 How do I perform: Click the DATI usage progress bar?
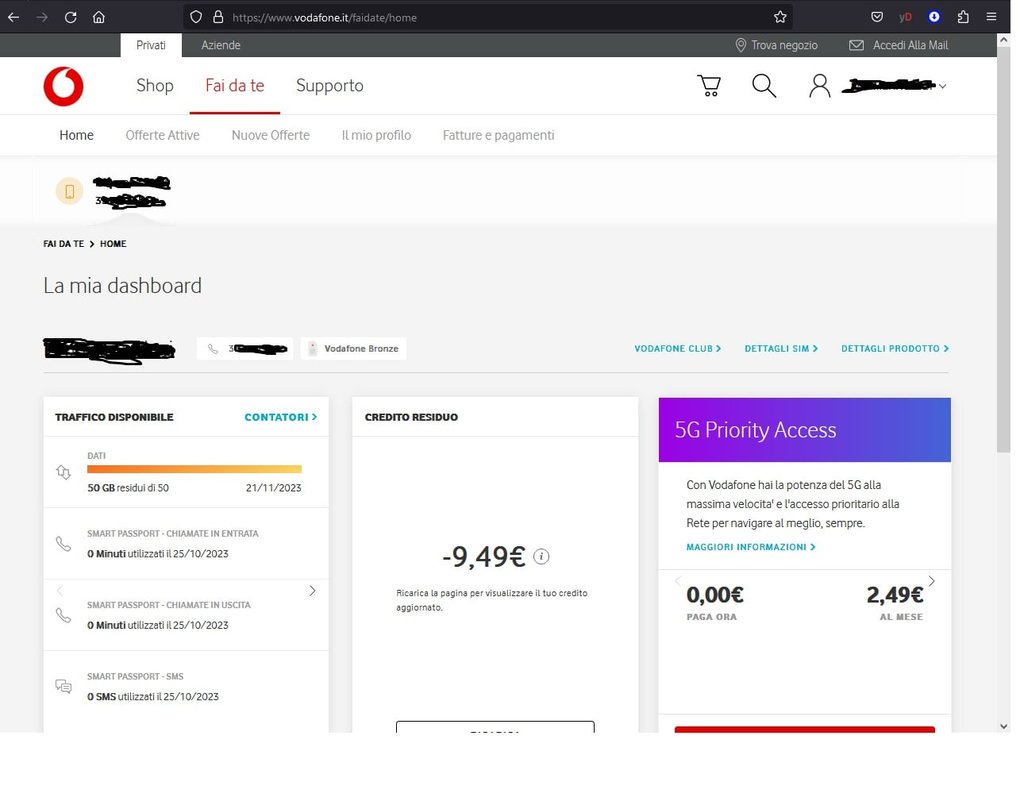click(194, 469)
